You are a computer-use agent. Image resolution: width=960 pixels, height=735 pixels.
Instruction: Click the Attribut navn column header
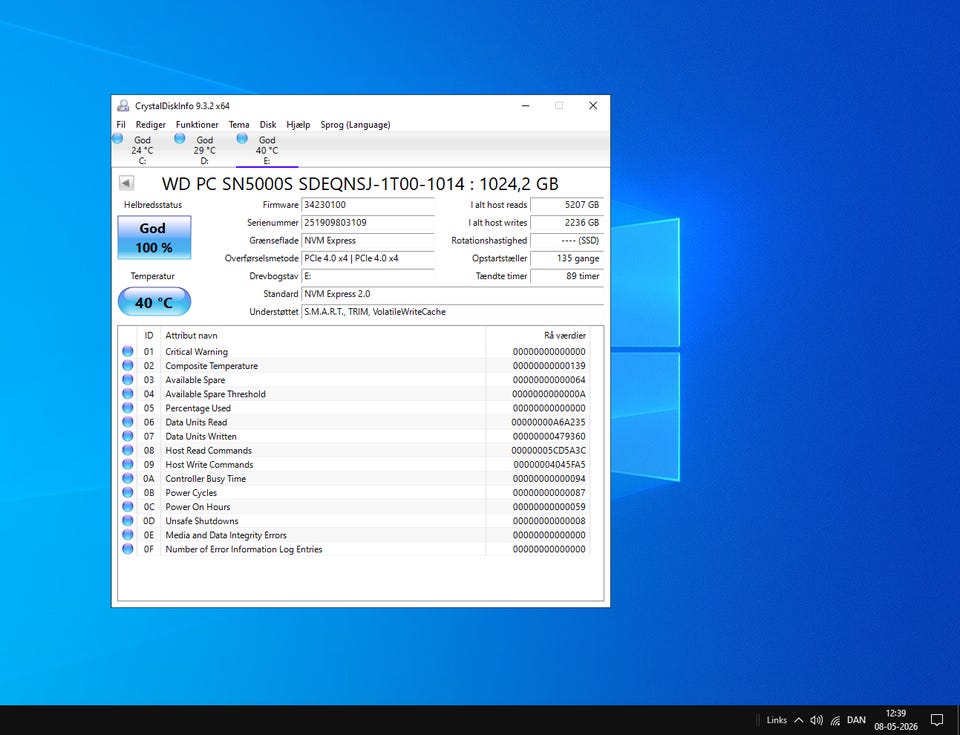pos(323,335)
